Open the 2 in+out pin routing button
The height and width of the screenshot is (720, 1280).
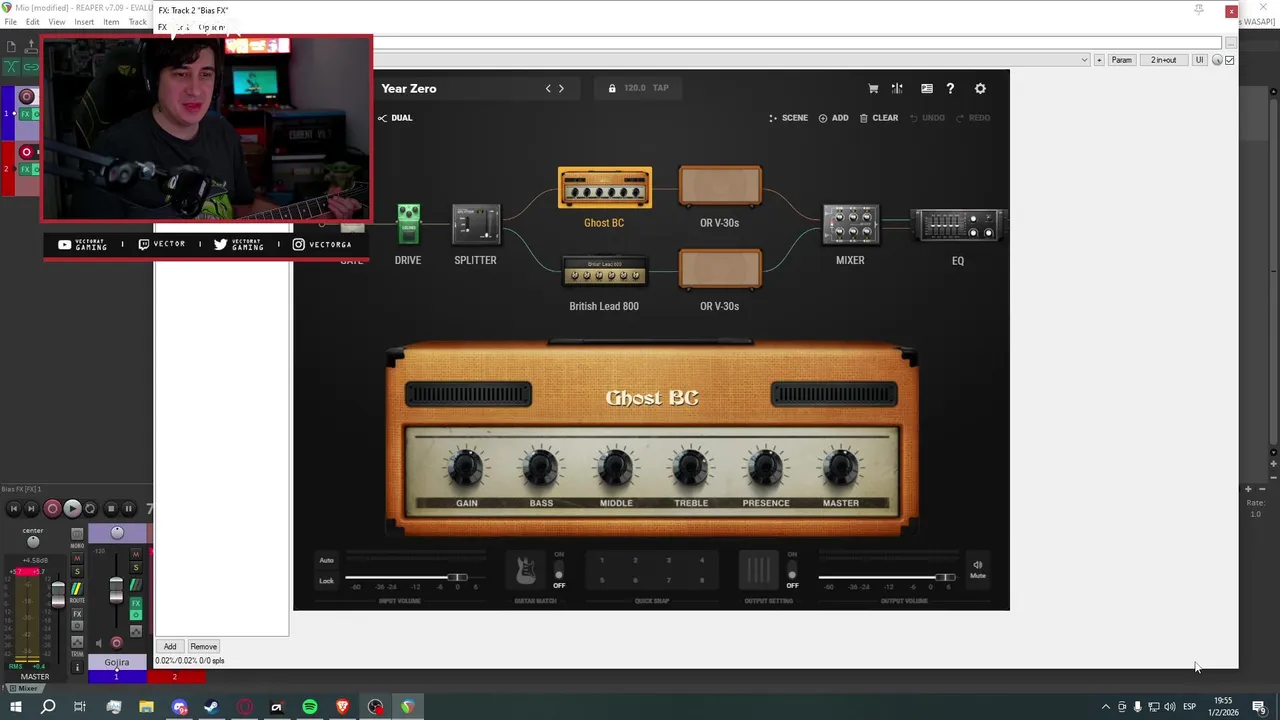click(x=1164, y=60)
